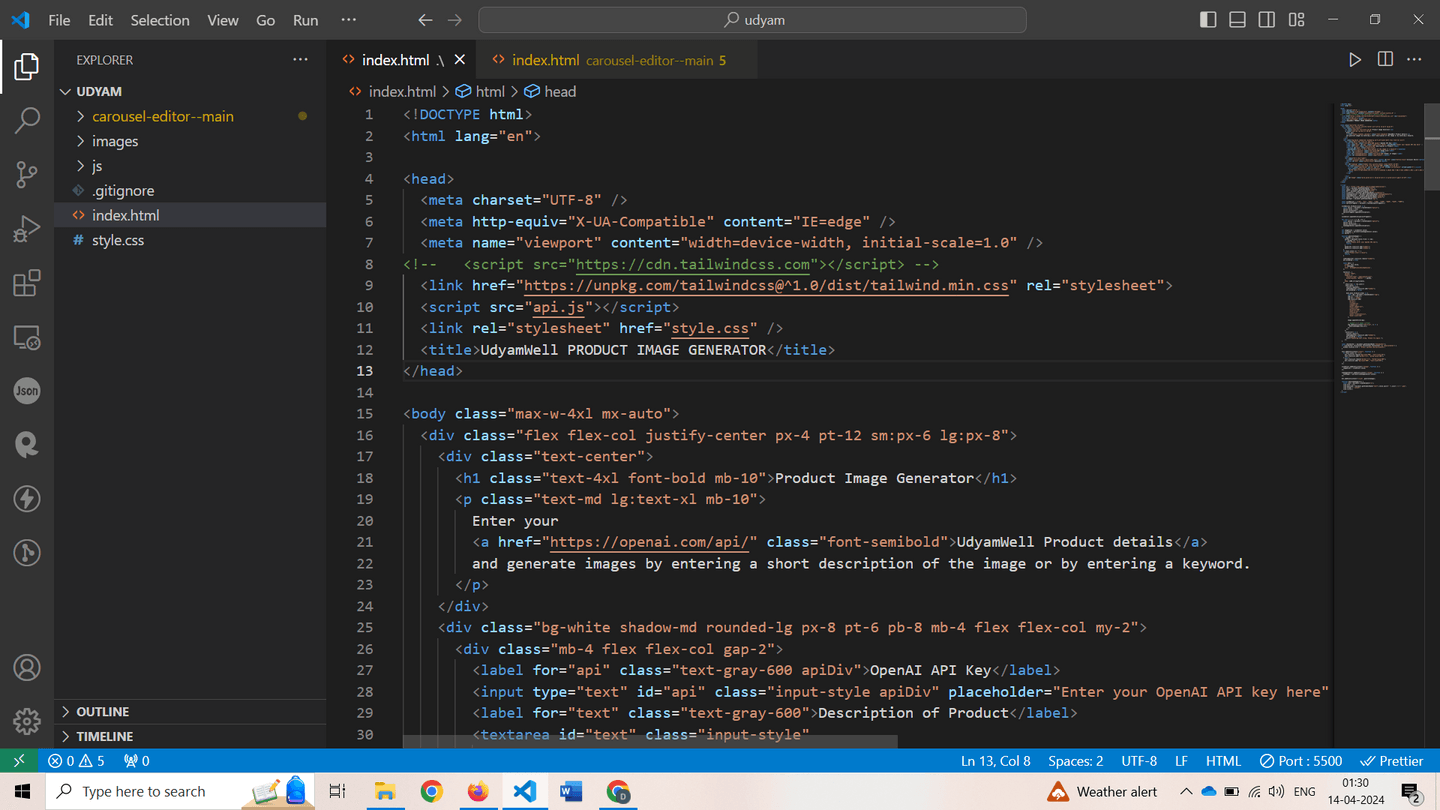Change indentation via Spaces: 2
1440x810 pixels.
click(1076, 761)
